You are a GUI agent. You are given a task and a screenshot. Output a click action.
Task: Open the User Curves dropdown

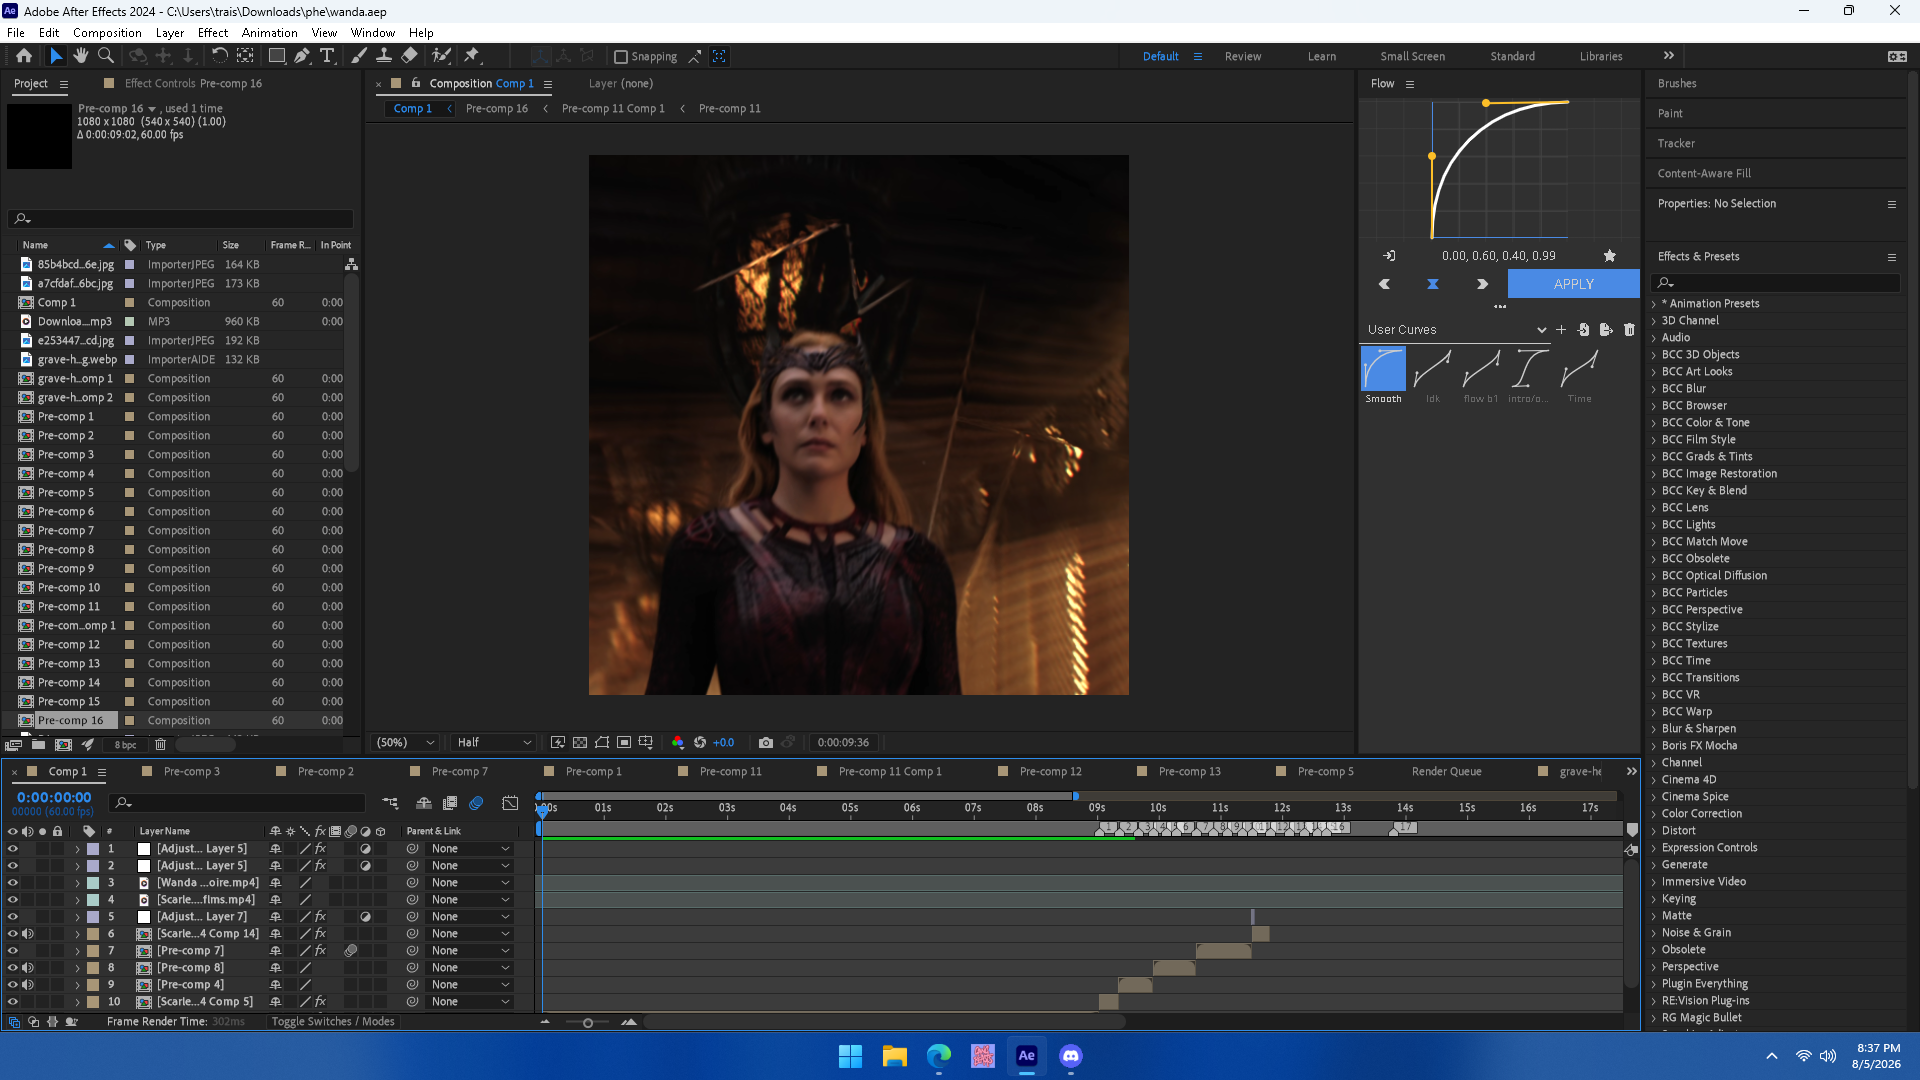point(1456,329)
